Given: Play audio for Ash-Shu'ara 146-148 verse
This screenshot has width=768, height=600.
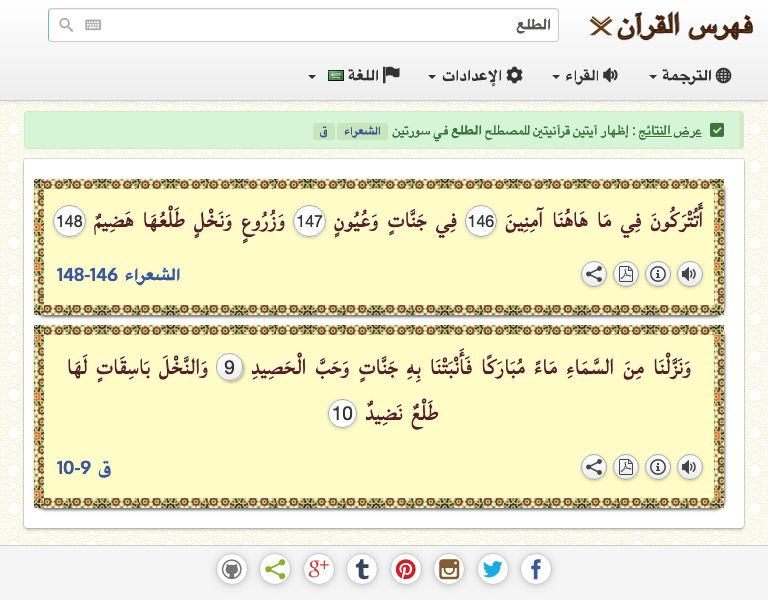Looking at the screenshot, I should coord(690,275).
